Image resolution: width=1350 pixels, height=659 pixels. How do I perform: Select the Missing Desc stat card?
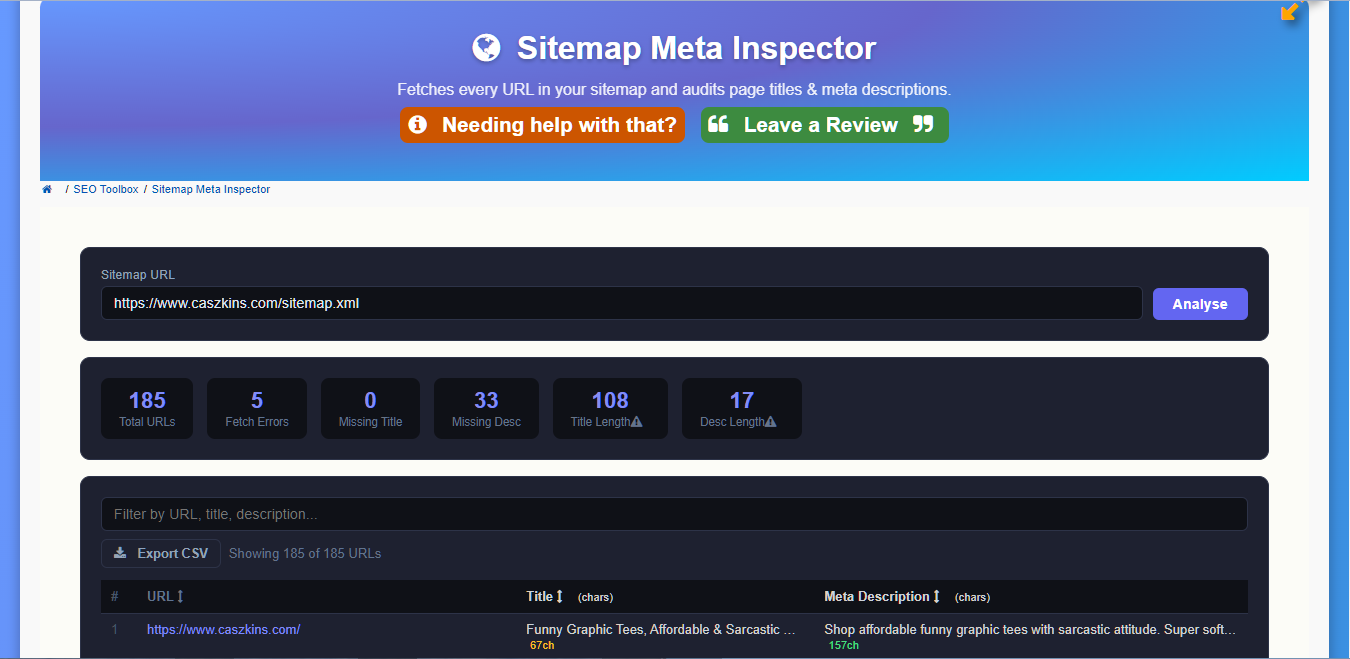(486, 408)
